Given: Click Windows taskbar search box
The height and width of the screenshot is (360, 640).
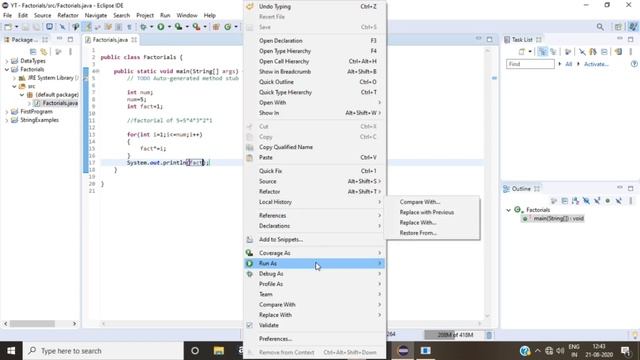Looking at the screenshot, I should click(x=103, y=351).
